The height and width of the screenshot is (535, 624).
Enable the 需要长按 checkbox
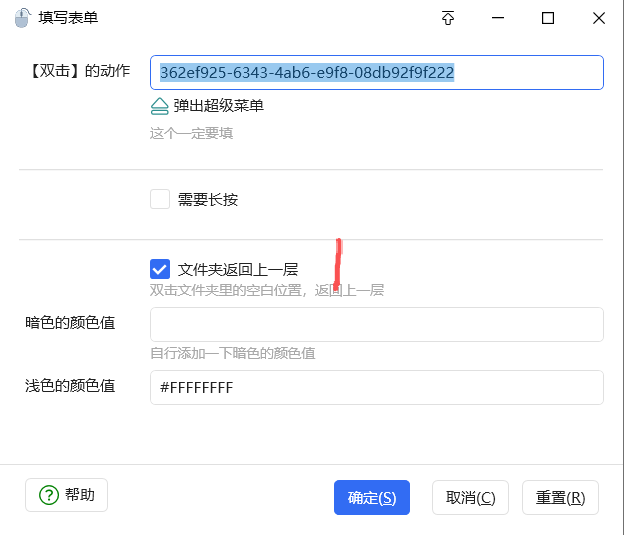pos(160,199)
